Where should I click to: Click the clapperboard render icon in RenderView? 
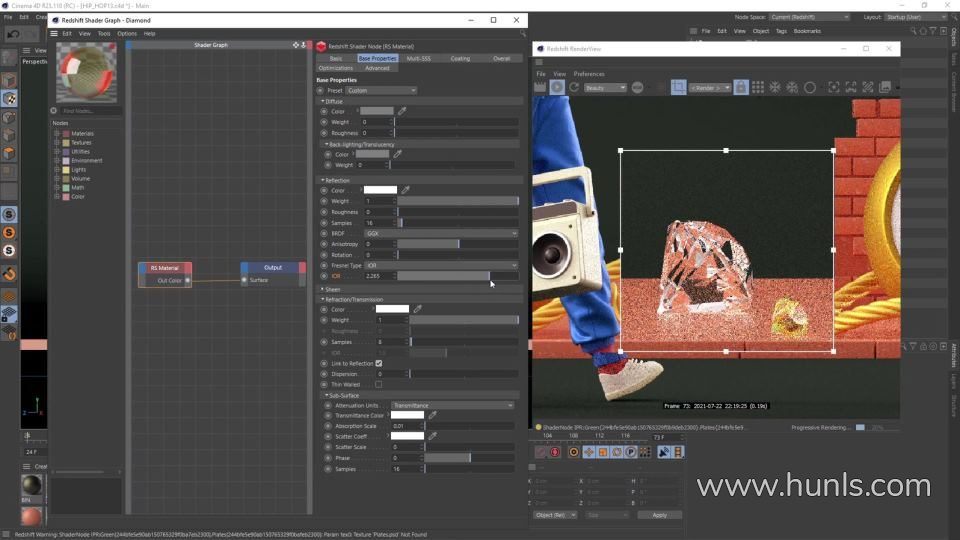click(x=539, y=88)
